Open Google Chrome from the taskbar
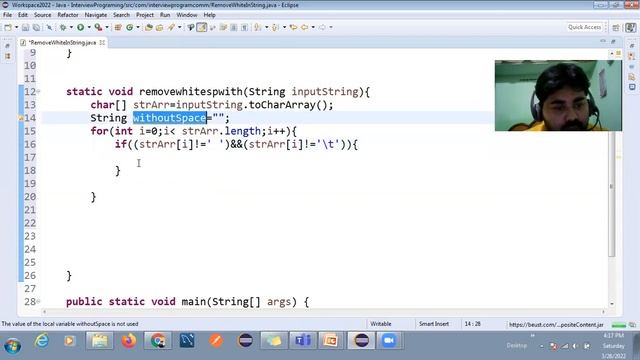The height and width of the screenshot is (360, 640). (158, 341)
